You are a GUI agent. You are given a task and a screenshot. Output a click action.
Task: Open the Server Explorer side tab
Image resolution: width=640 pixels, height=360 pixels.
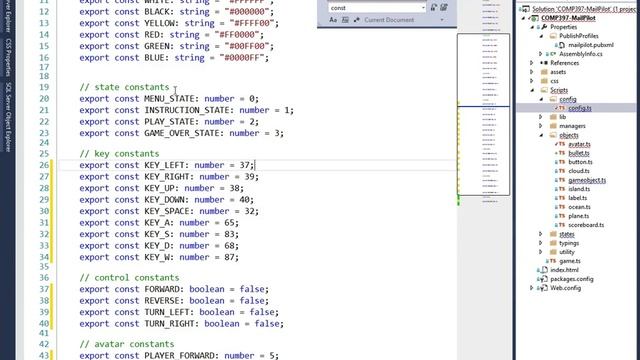pyautogui.click(x=8, y=16)
